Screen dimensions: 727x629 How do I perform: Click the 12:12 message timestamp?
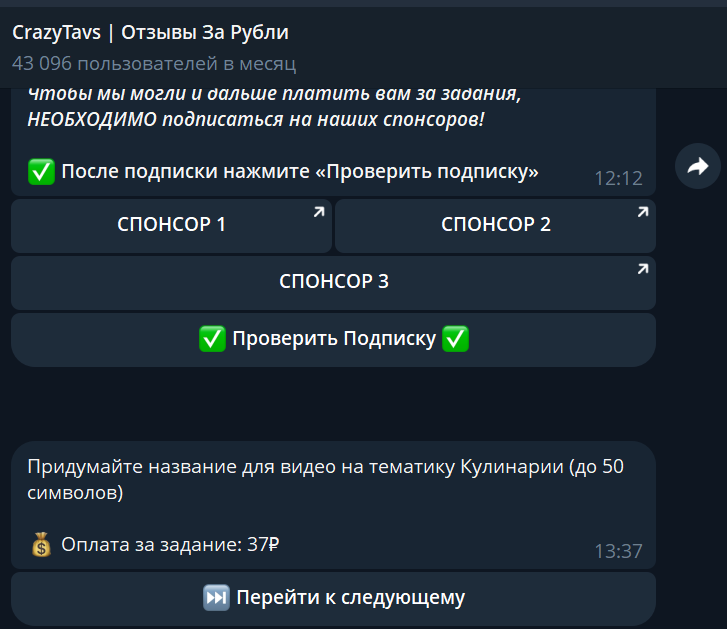tap(618, 179)
